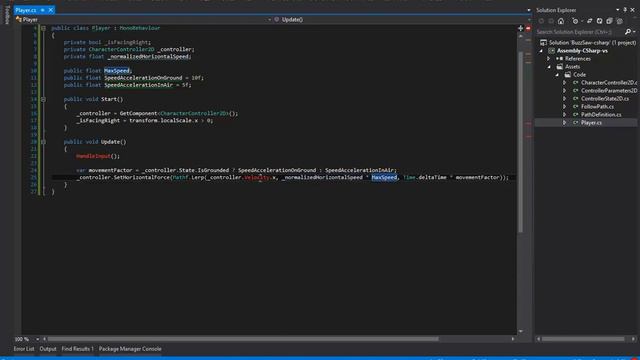Collapse the Start() method outline toggle
The width and height of the screenshot is (640, 360).
pos(43,99)
